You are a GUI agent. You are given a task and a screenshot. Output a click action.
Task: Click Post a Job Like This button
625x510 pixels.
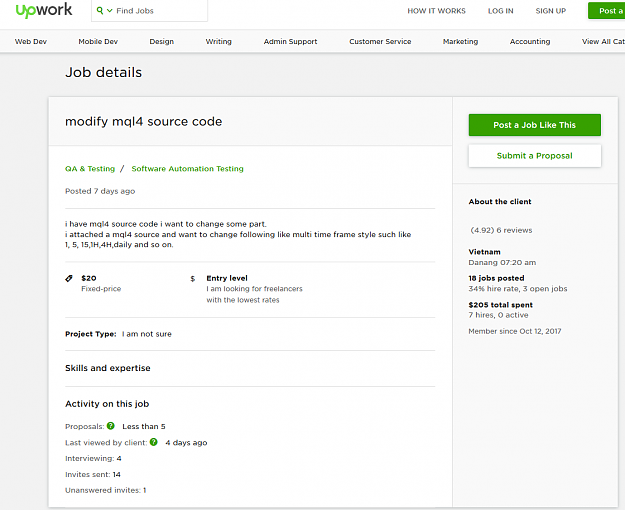[535, 125]
